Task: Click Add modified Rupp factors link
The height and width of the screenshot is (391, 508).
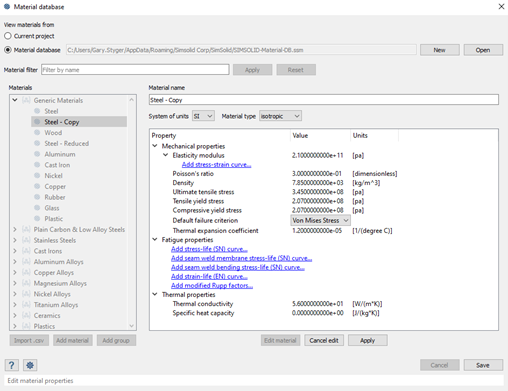Action: 212,286
